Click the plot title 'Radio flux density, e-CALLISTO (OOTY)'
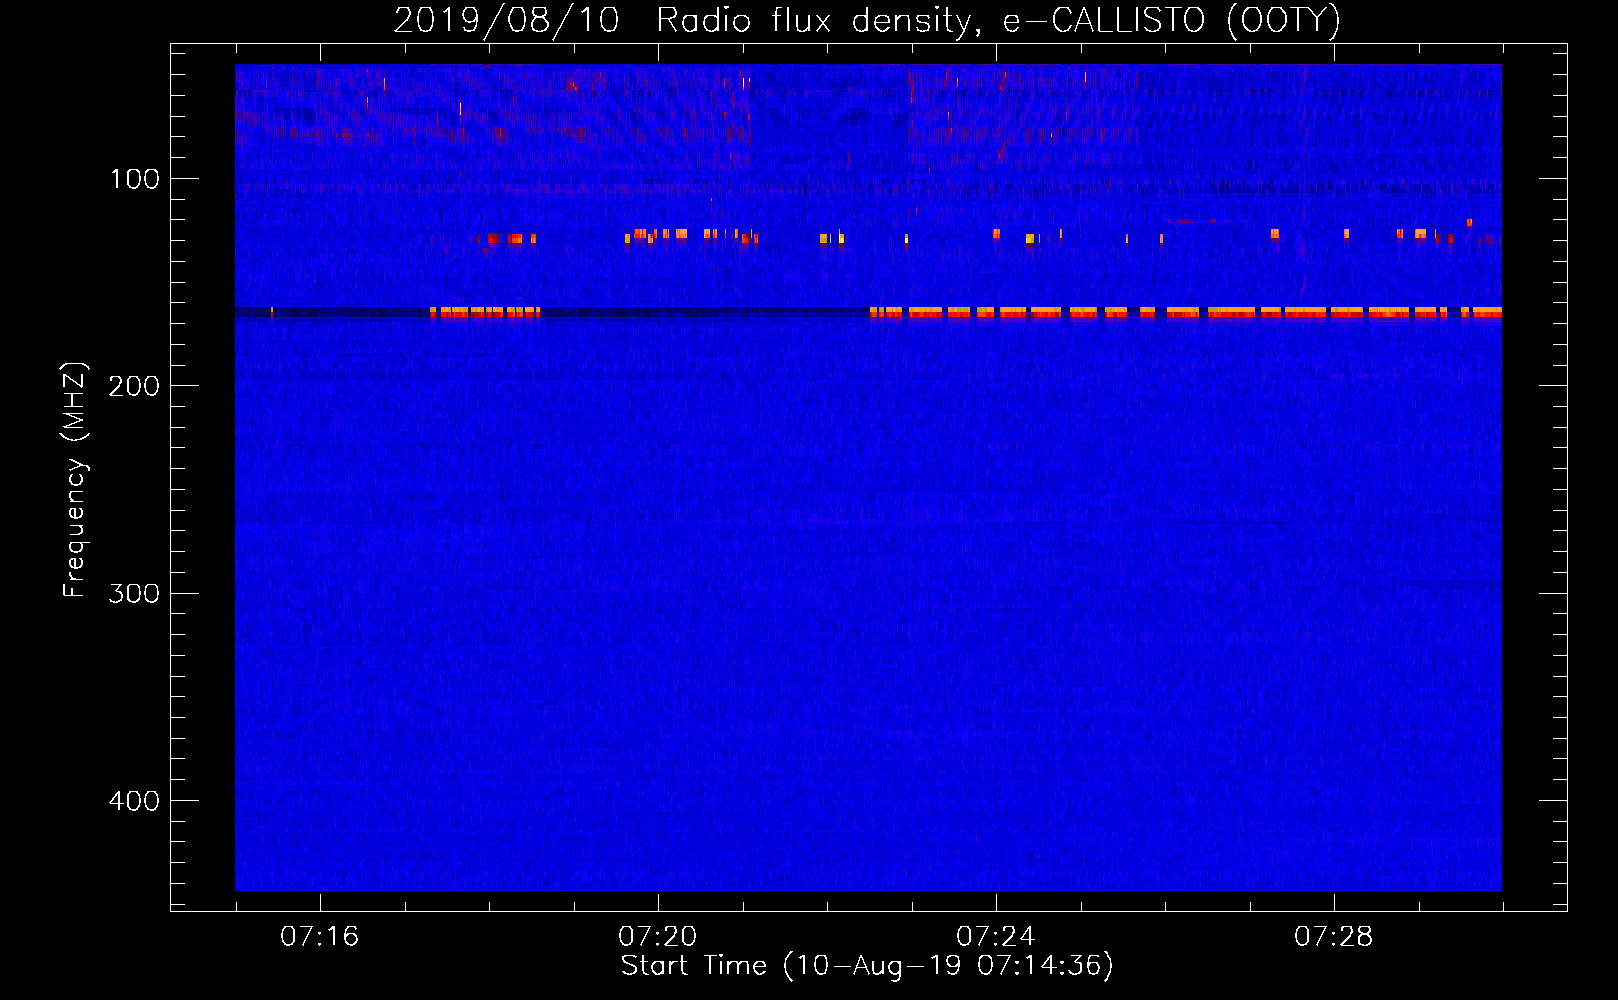Image resolution: width=1618 pixels, height=1000 pixels. pyautogui.click(x=998, y=21)
